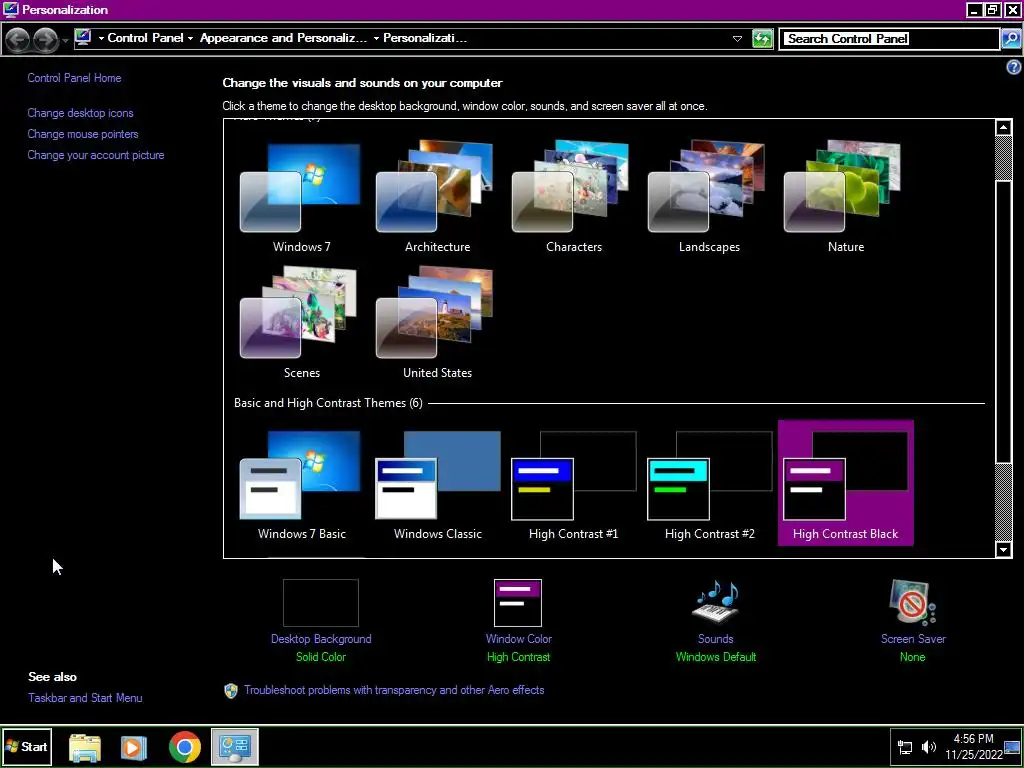Expand dropdown before Control Panel breadcrumb

click(x=101, y=39)
